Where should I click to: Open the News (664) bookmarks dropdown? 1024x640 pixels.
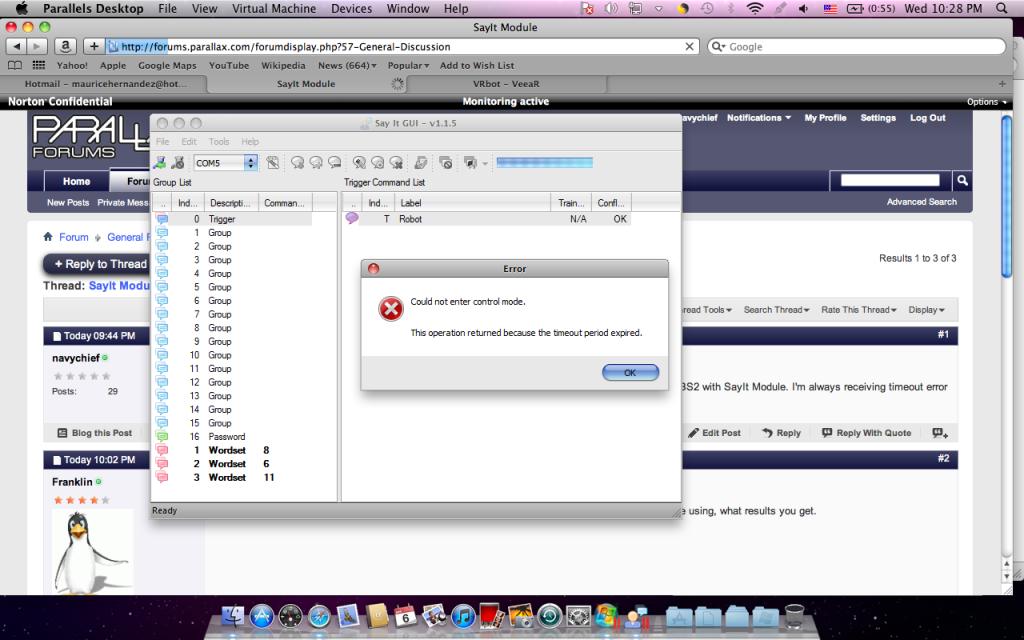(347, 65)
